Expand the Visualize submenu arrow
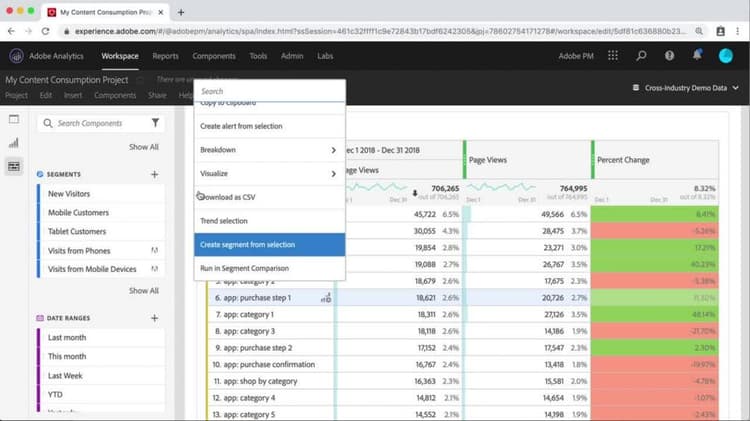750x421 pixels. pos(333,174)
